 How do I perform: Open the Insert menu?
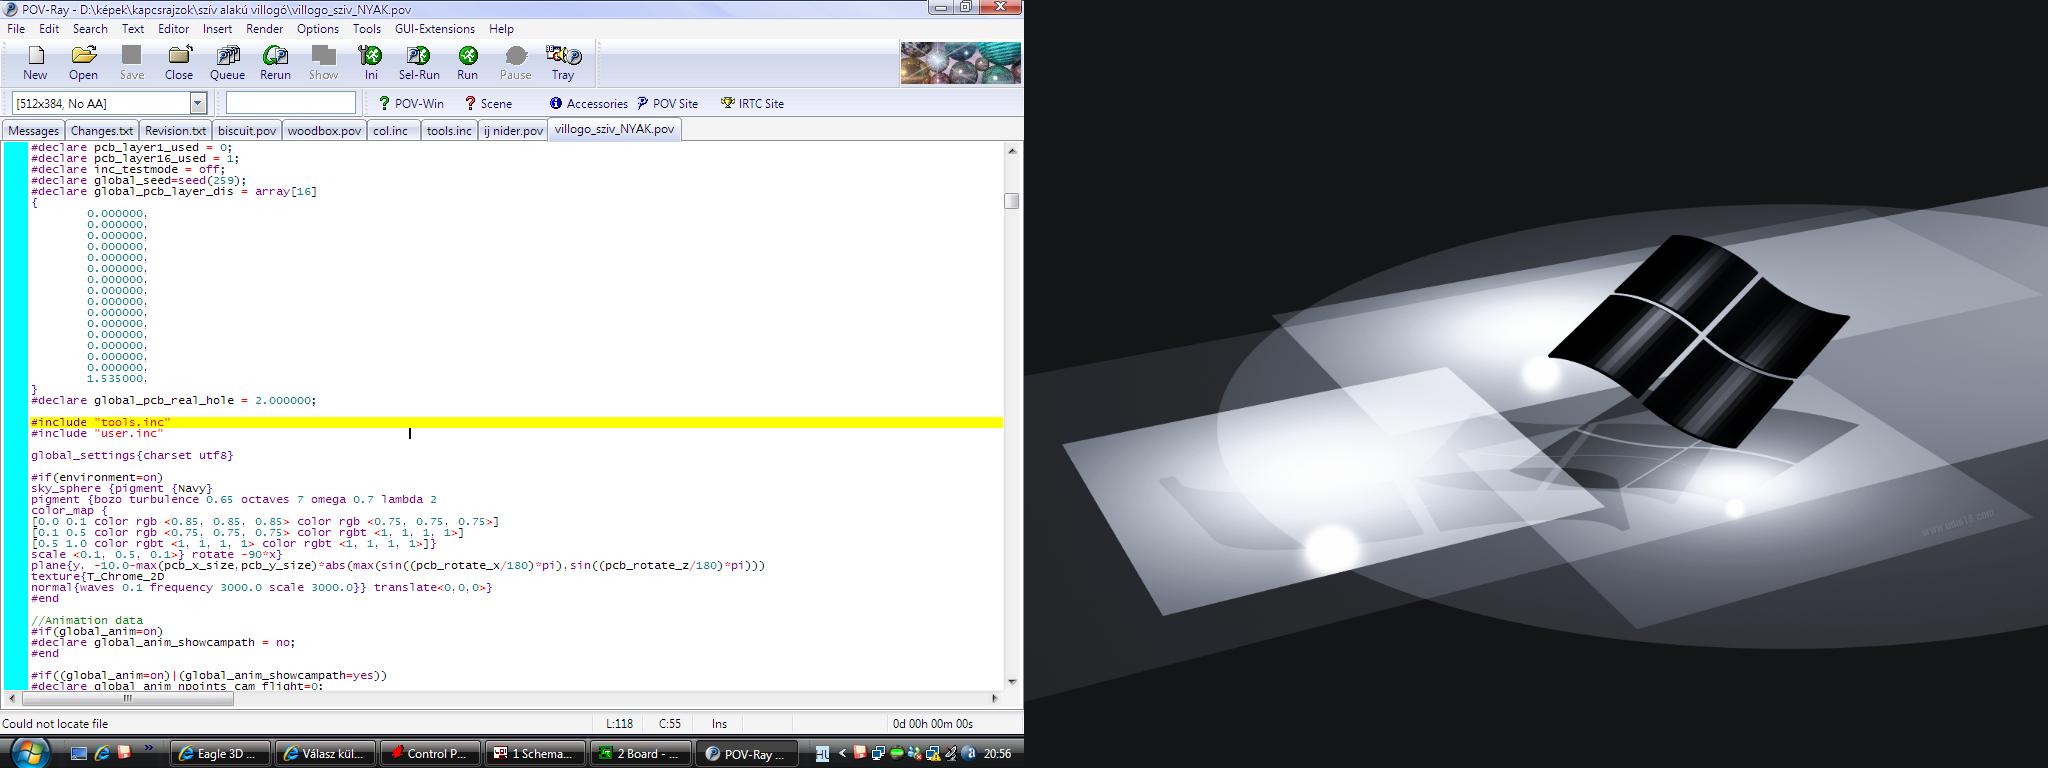[x=217, y=29]
